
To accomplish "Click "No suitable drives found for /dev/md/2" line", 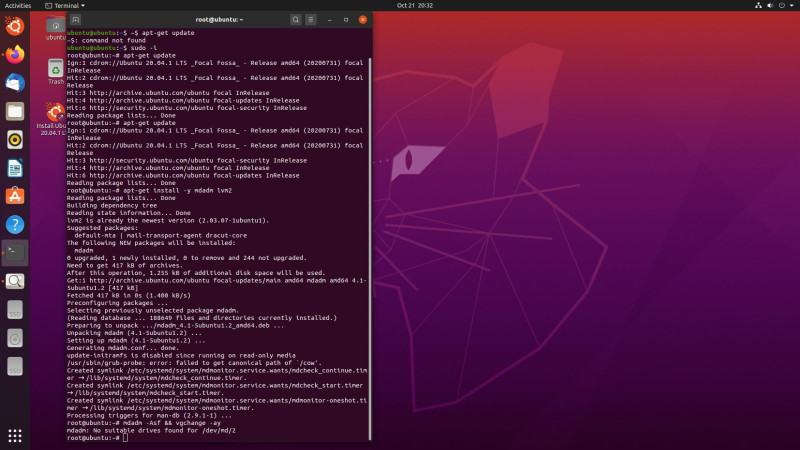I will 152,430.
